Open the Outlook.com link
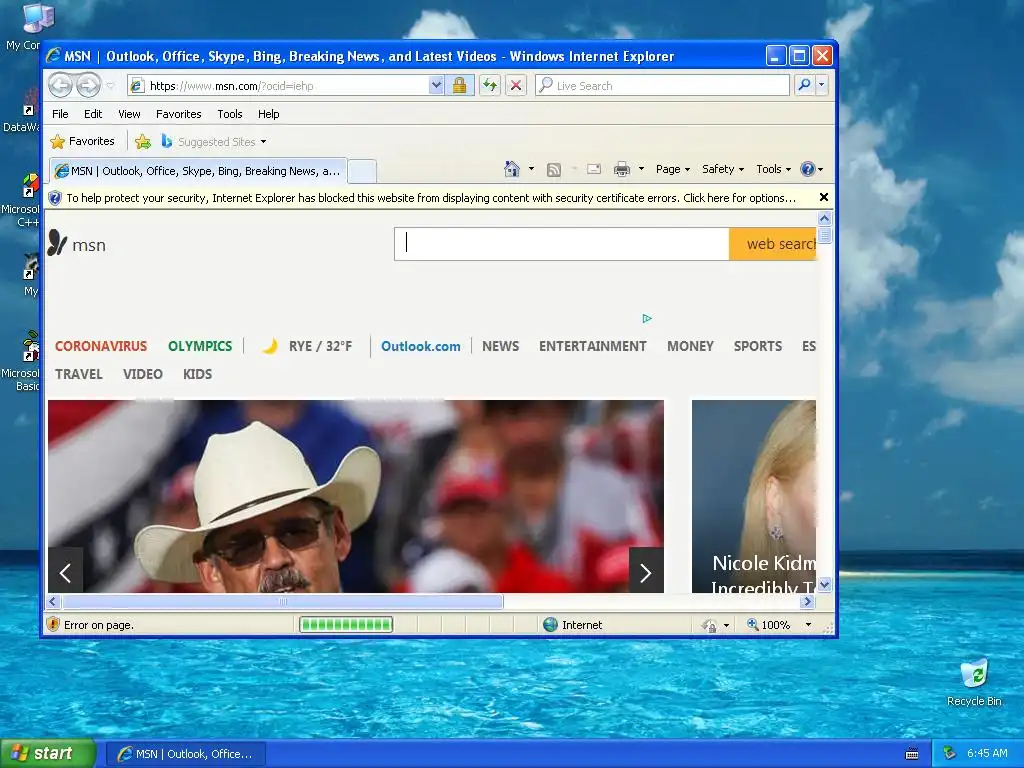The image size is (1024, 768). point(421,346)
